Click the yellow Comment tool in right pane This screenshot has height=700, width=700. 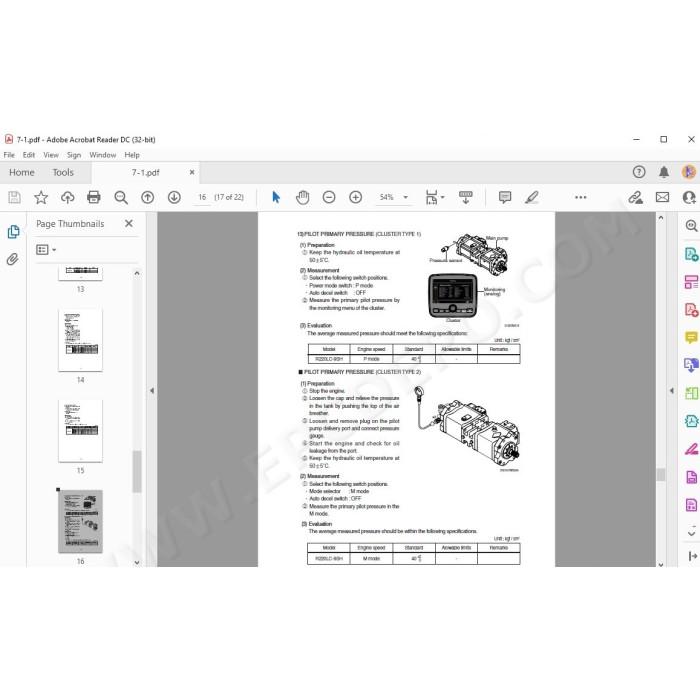tap(691, 338)
